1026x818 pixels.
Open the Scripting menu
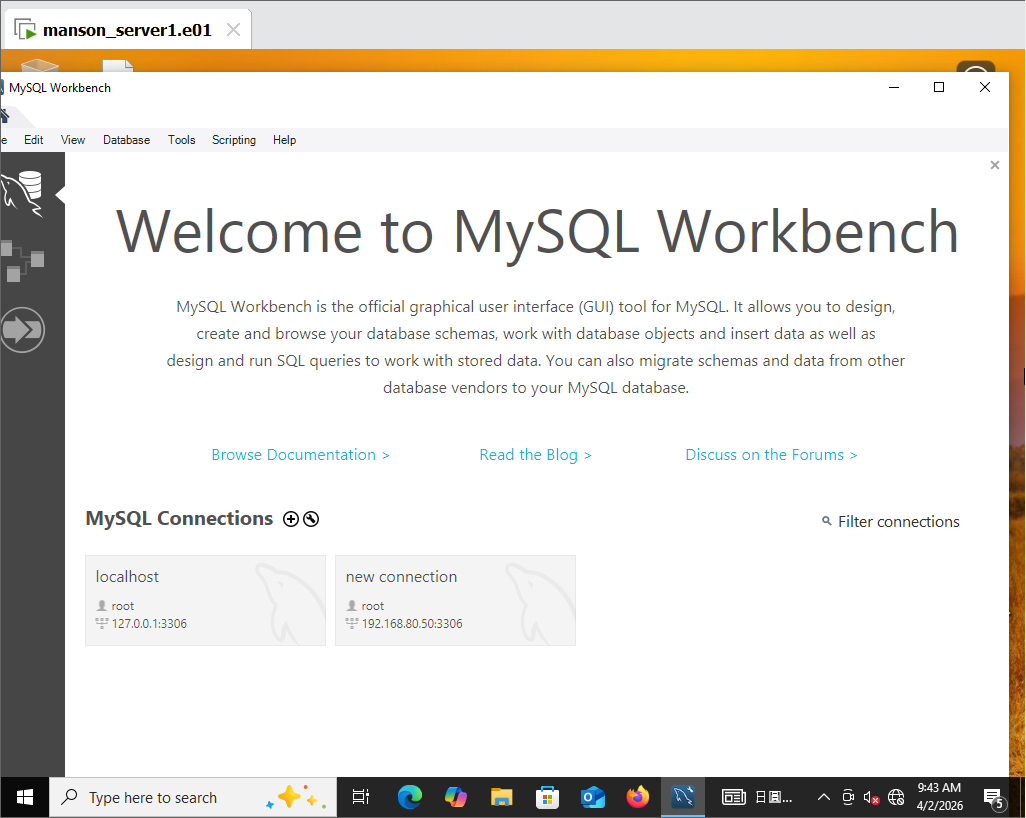click(234, 140)
